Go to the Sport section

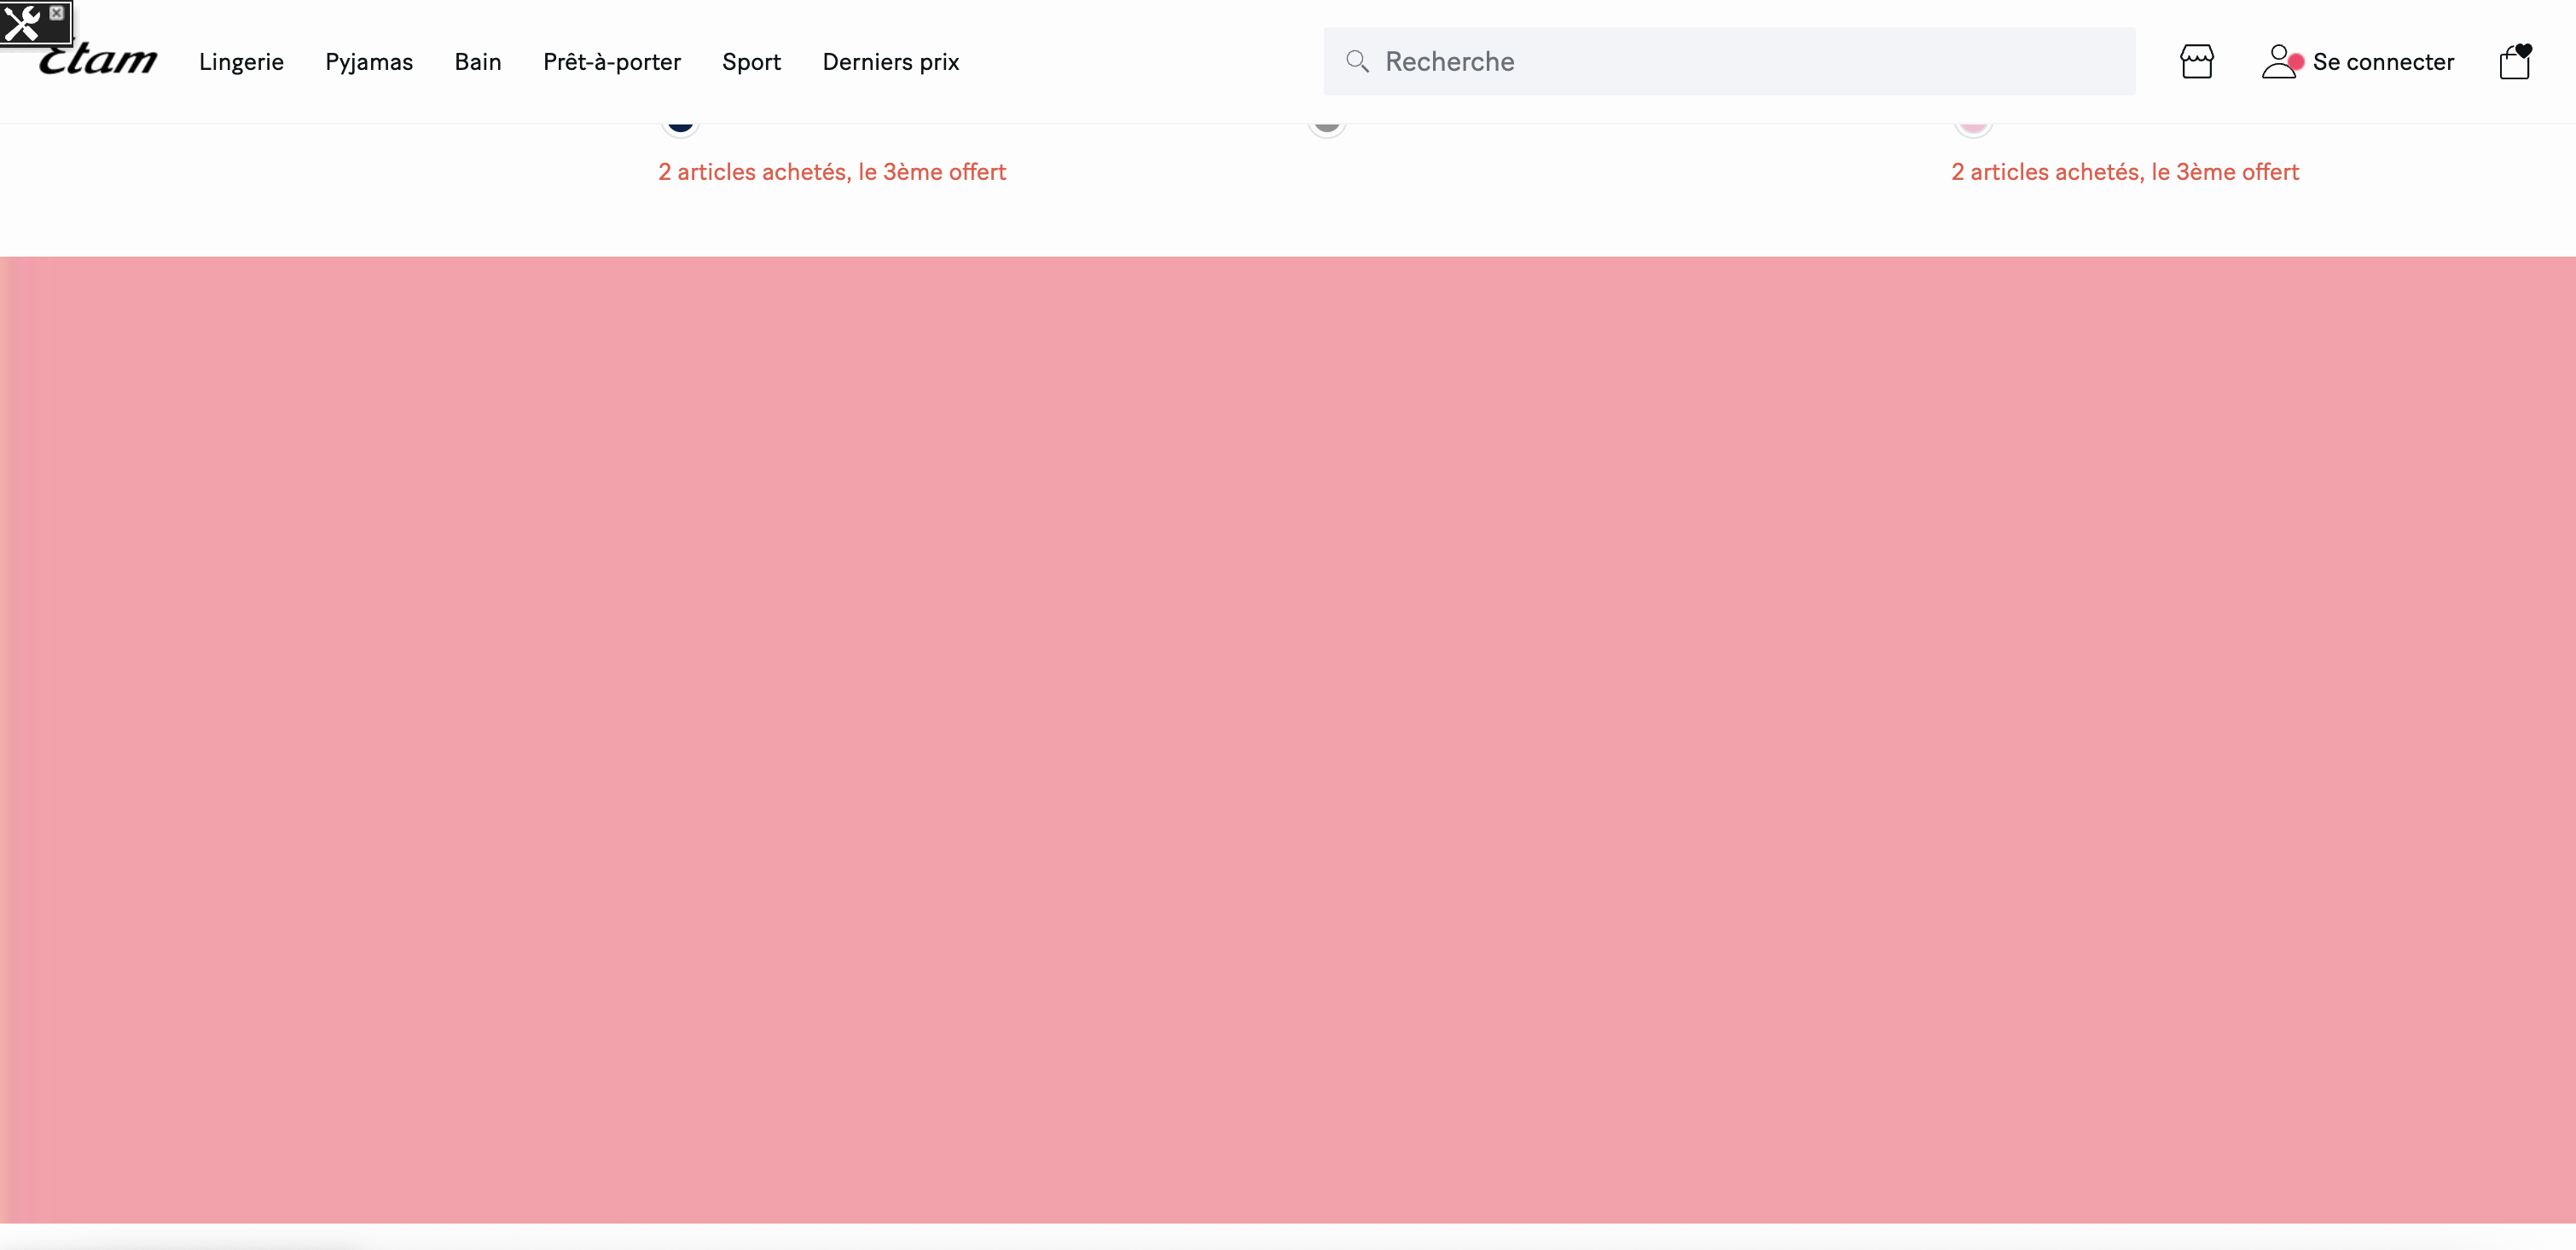(751, 62)
